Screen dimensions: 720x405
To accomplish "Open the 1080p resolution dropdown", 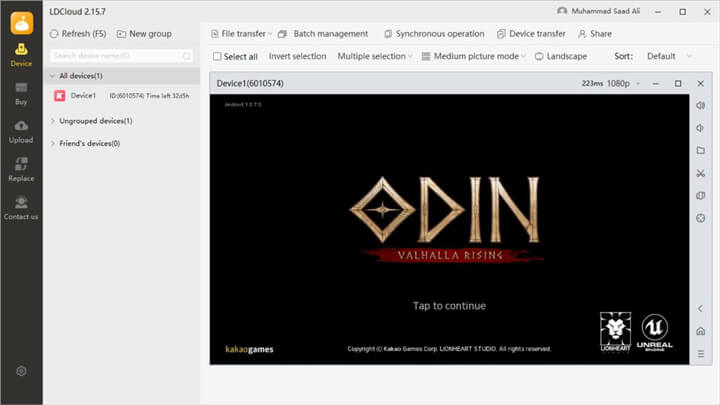I will pos(623,84).
